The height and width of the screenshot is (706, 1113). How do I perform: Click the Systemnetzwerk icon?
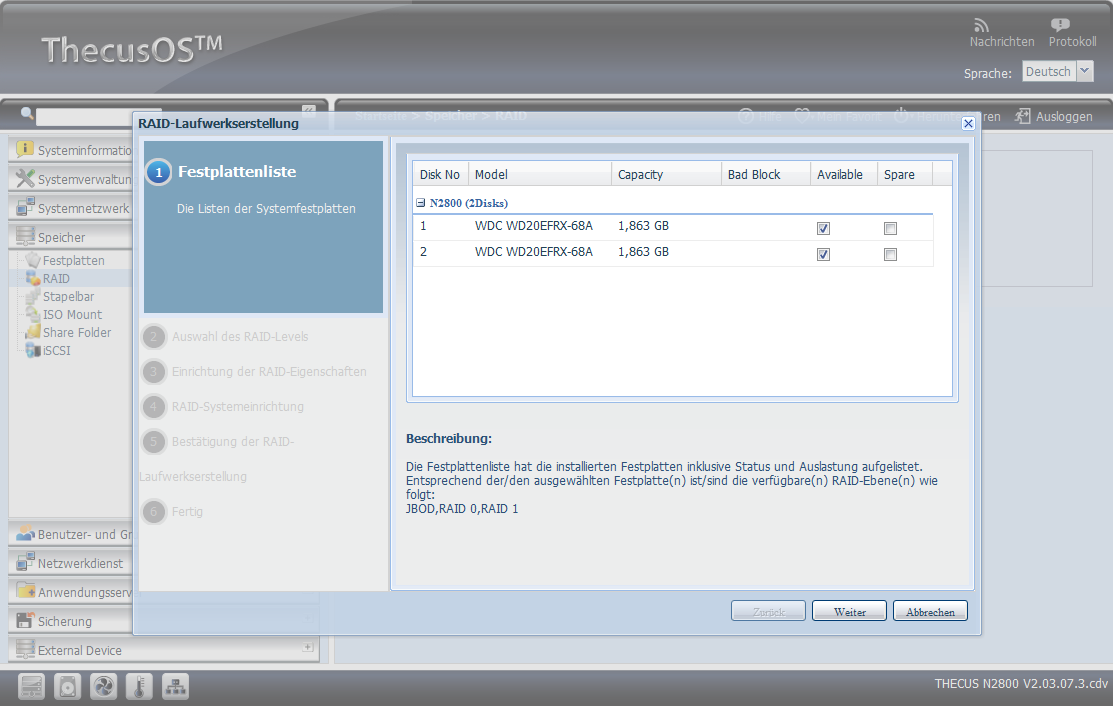25,207
